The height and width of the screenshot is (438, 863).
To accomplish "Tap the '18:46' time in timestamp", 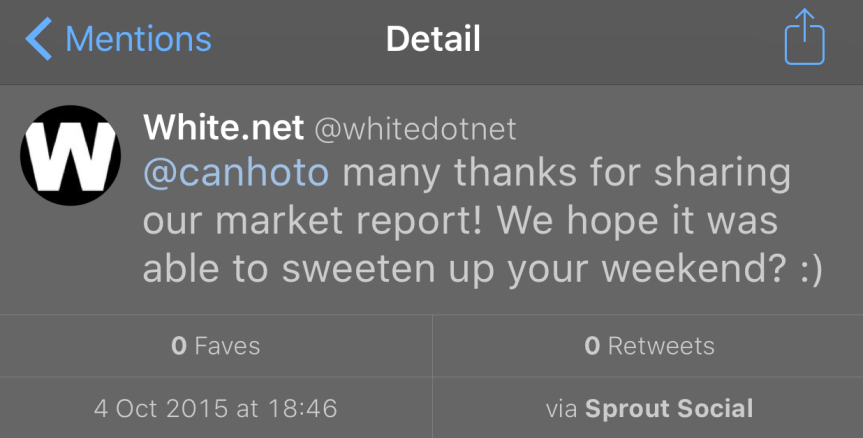I will [306, 408].
